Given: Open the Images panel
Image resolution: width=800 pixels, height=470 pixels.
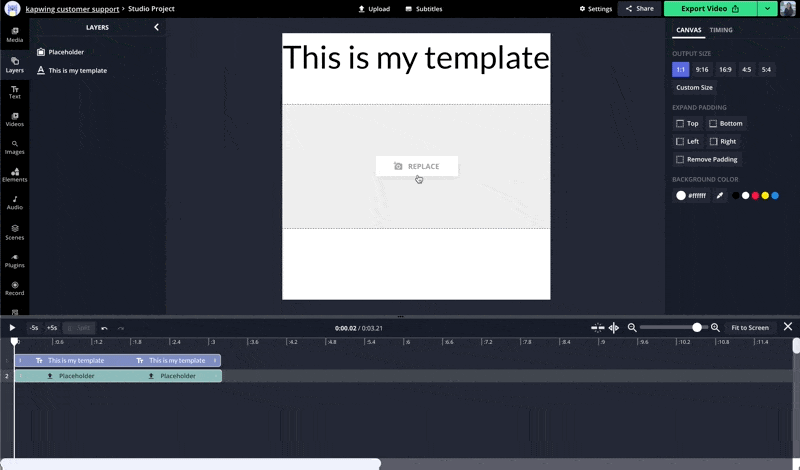Looking at the screenshot, I should [x=14, y=148].
